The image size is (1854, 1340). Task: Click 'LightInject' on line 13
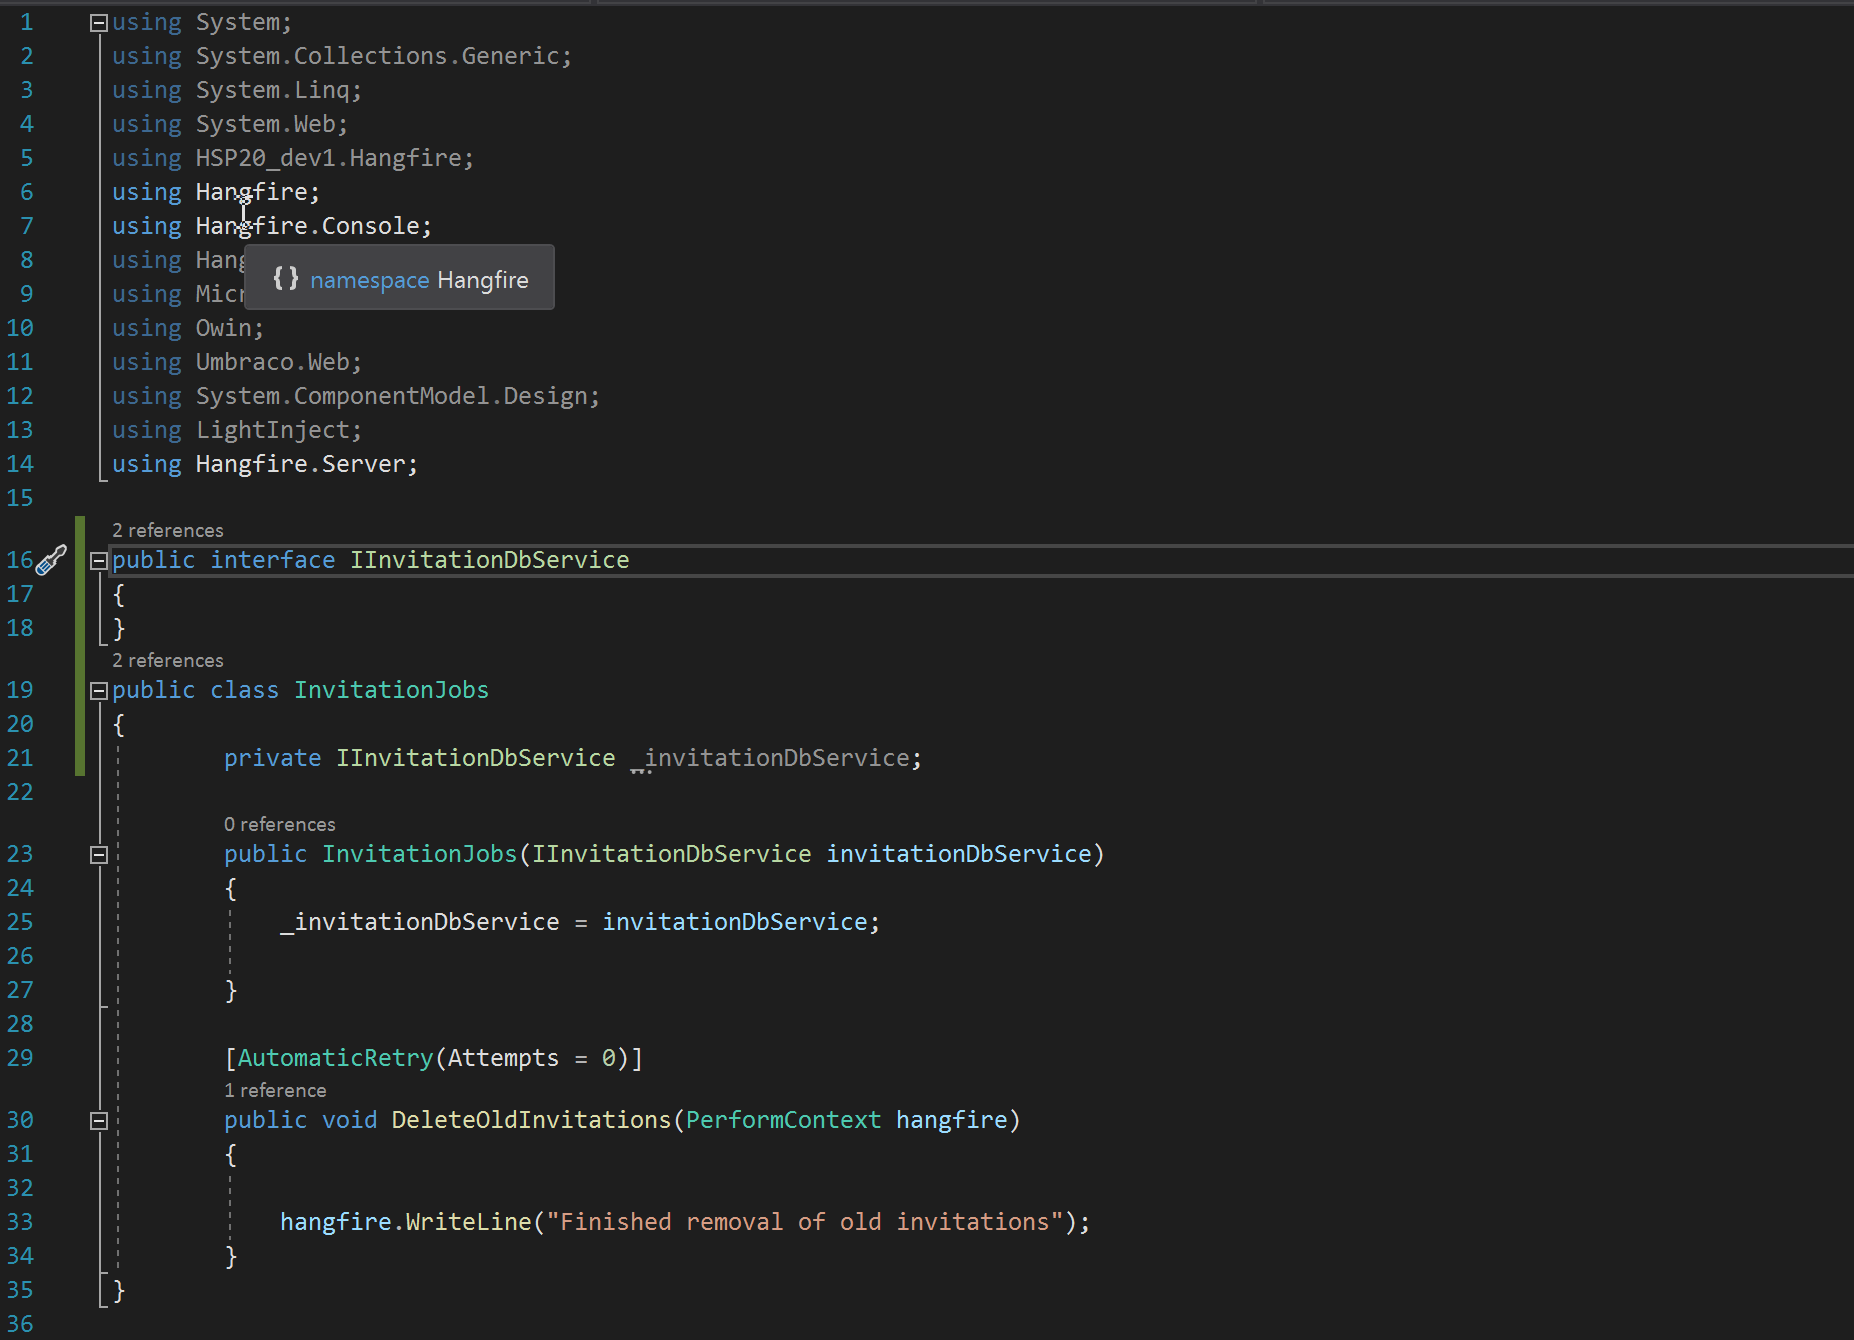click(x=272, y=430)
